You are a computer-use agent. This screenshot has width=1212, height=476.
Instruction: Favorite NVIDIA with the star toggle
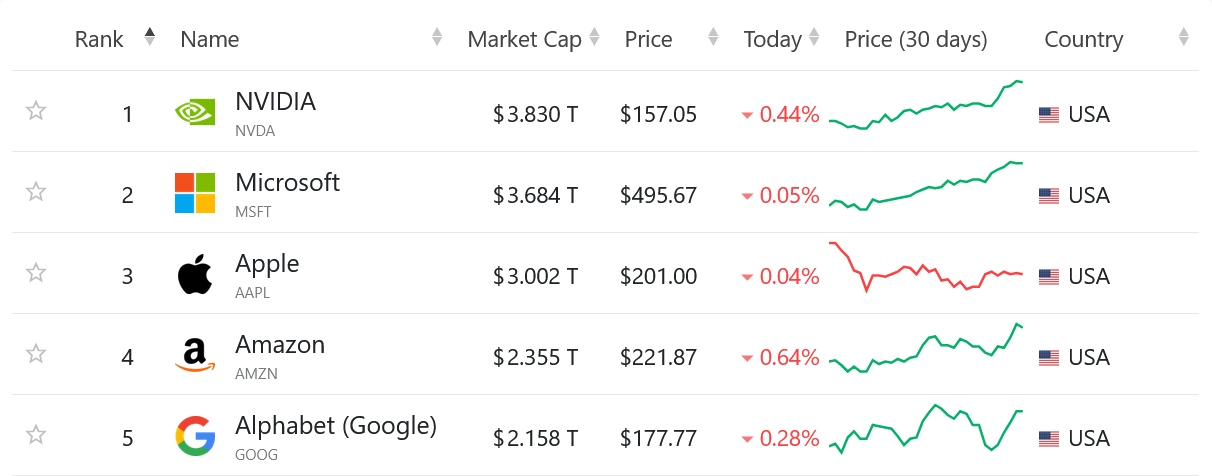36,111
